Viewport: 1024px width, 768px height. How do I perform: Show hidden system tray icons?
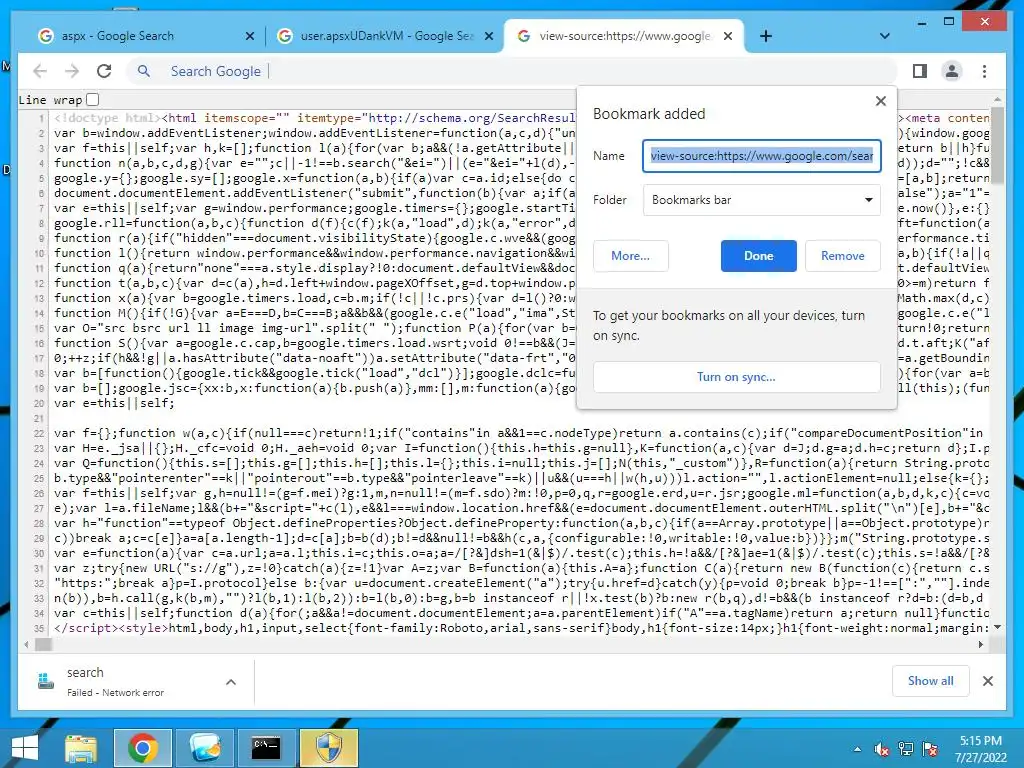(x=857, y=749)
